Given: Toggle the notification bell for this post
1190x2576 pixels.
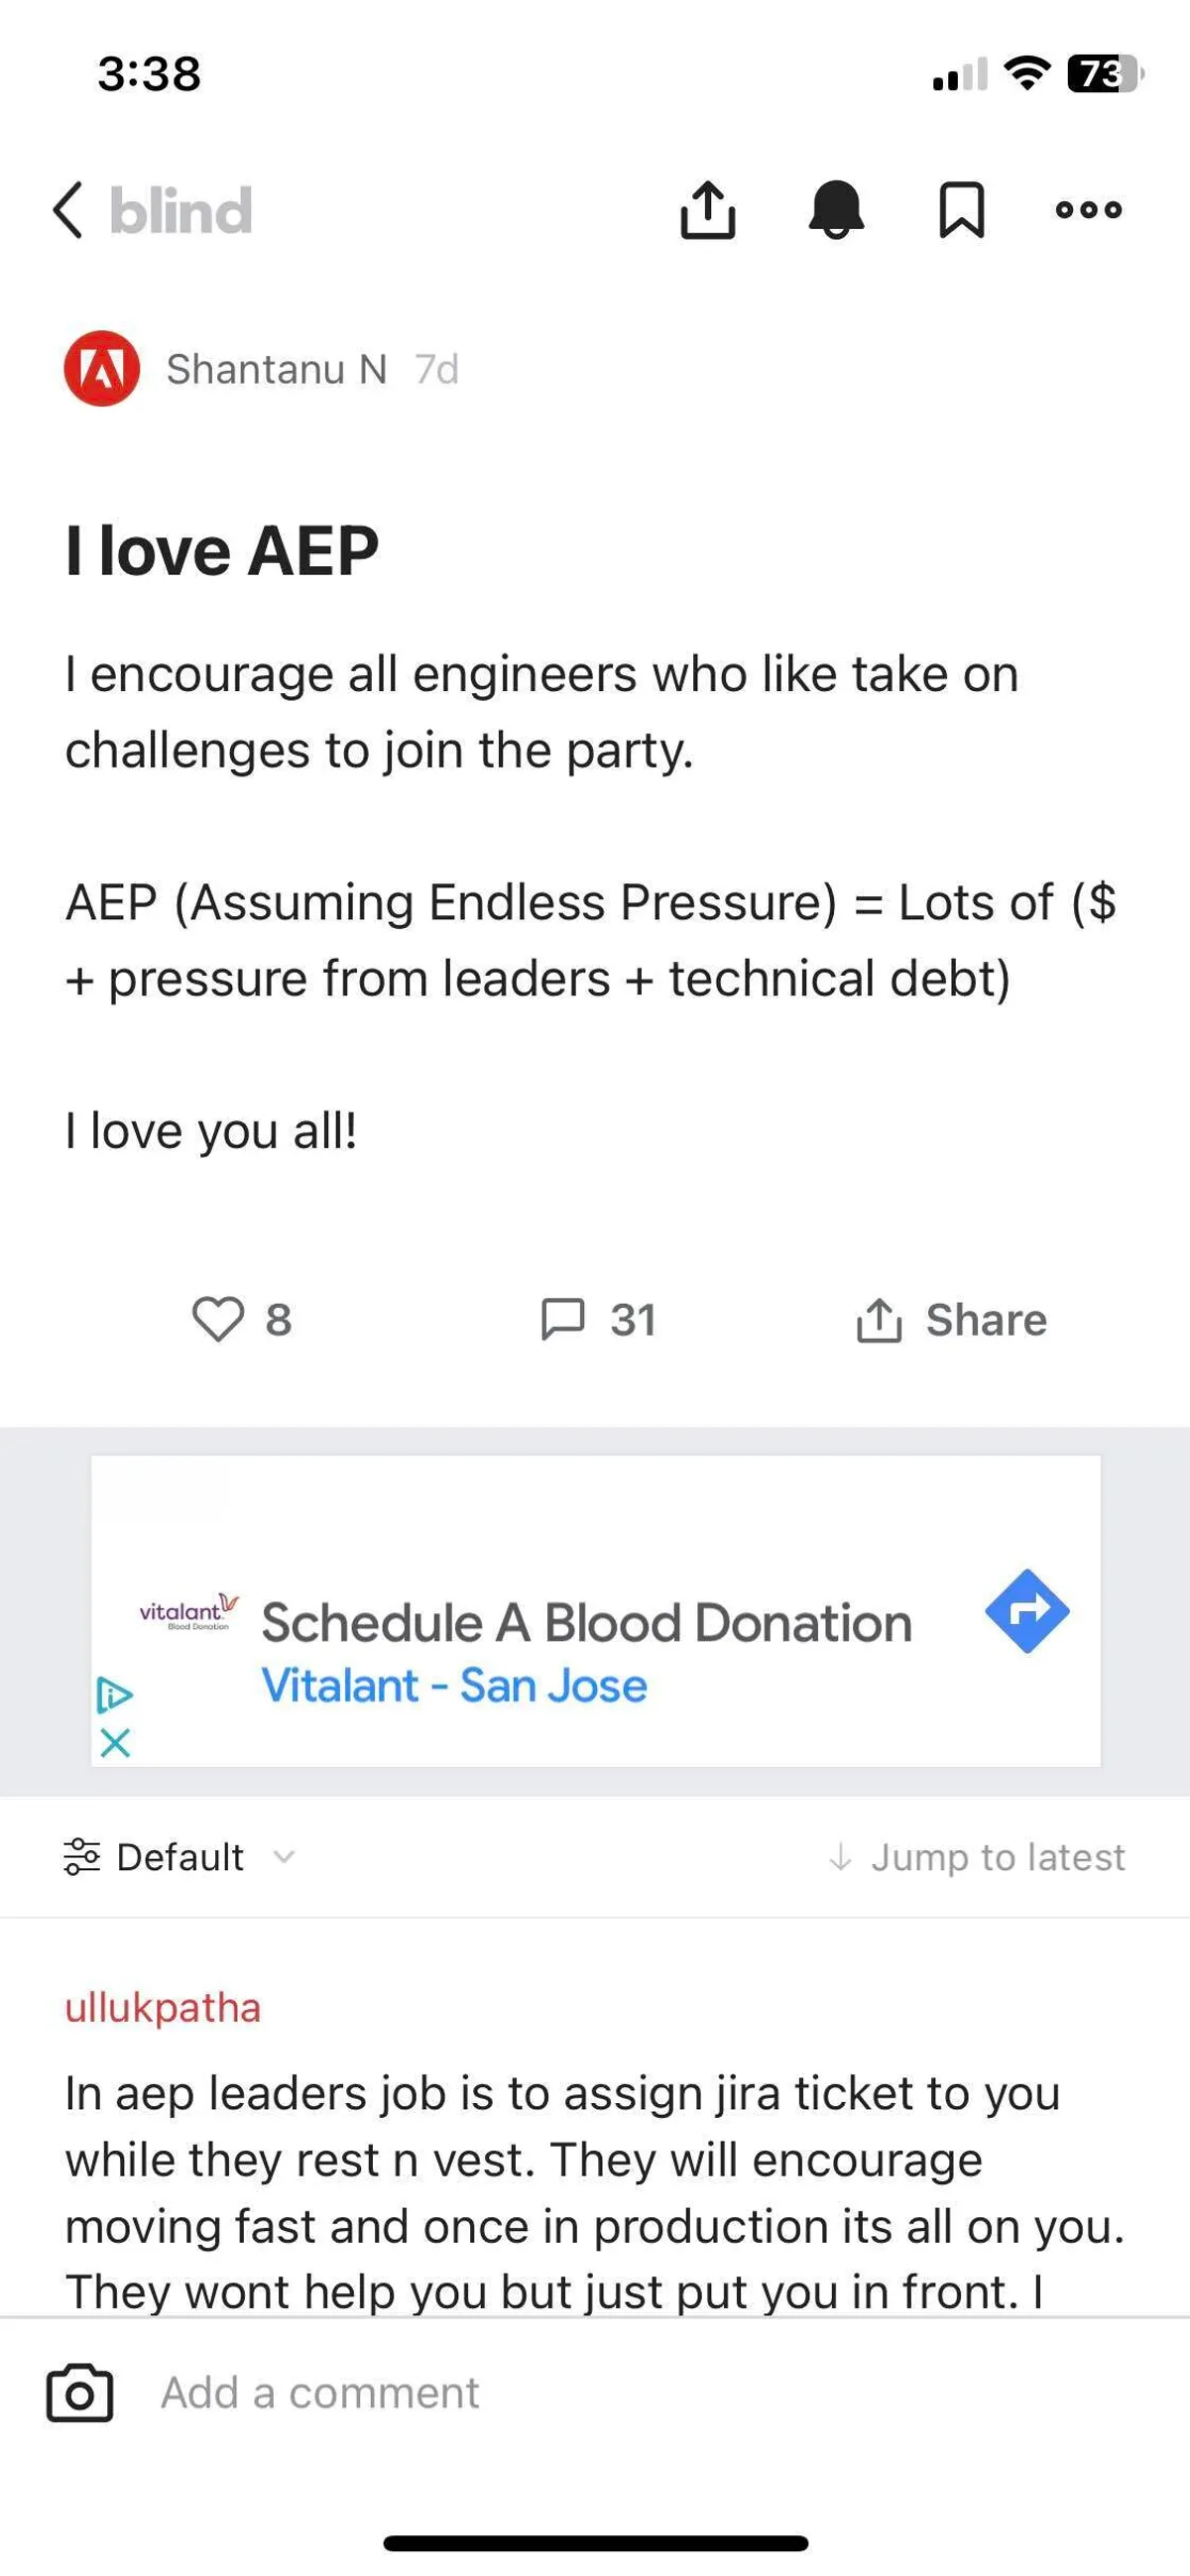Looking at the screenshot, I should tap(836, 210).
